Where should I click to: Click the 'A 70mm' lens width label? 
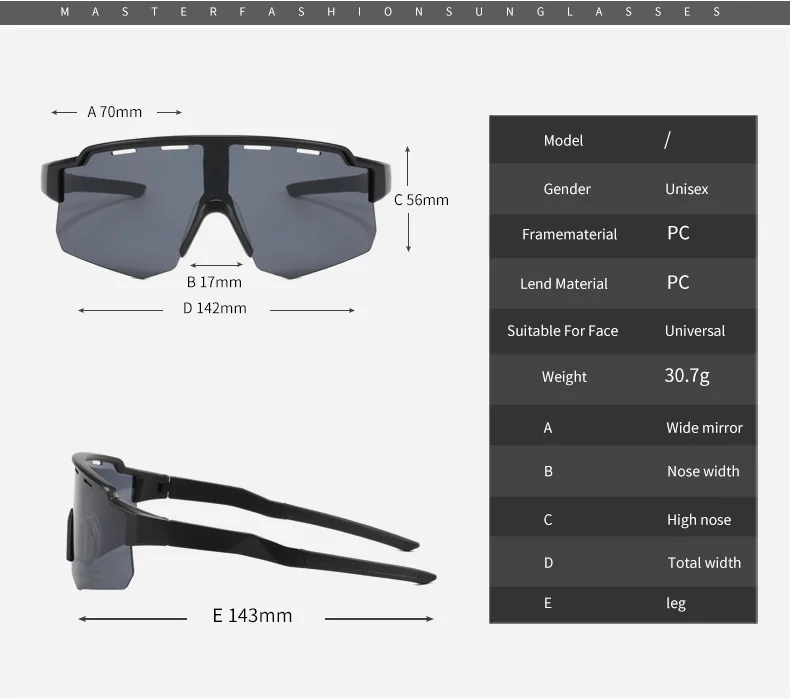tap(114, 112)
